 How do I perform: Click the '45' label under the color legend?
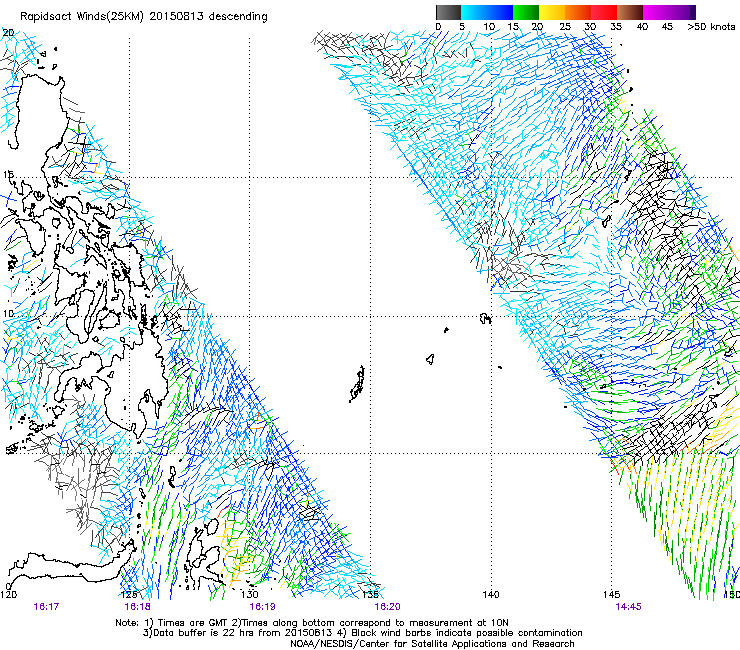pos(667,26)
